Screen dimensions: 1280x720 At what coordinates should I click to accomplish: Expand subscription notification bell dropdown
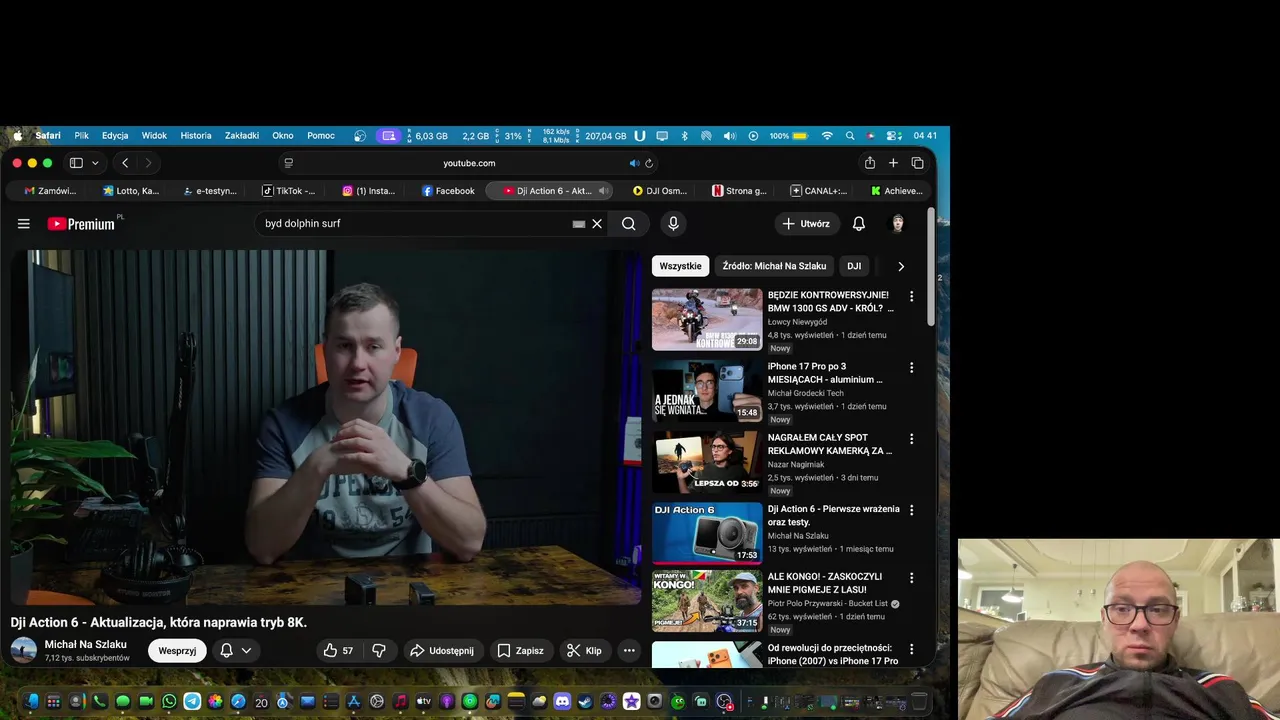[x=236, y=651]
